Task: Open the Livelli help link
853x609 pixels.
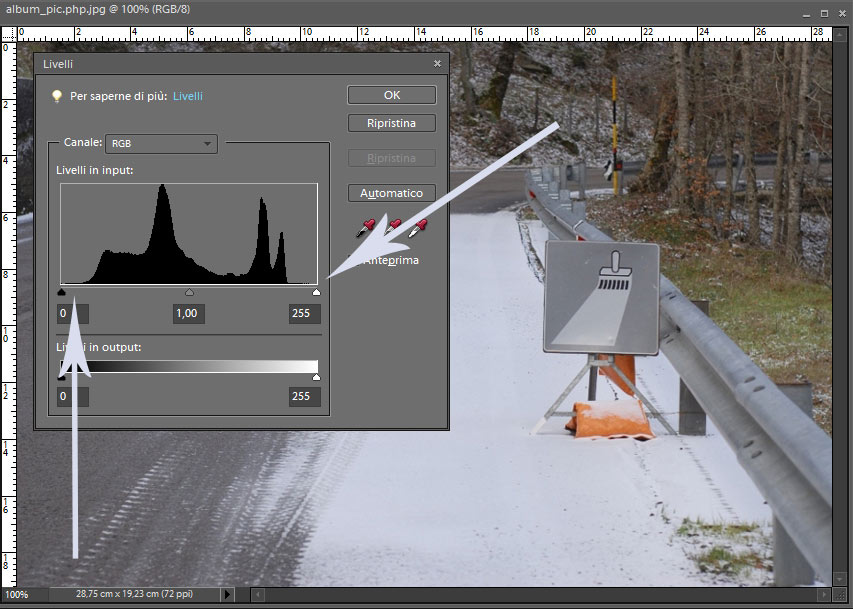Action: point(188,96)
